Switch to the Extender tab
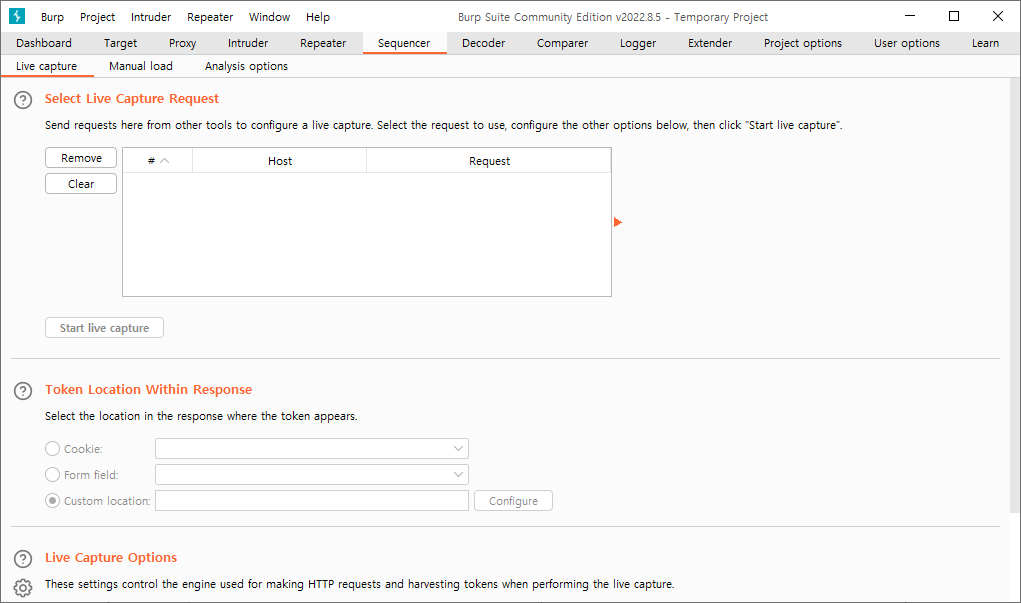 coord(710,43)
